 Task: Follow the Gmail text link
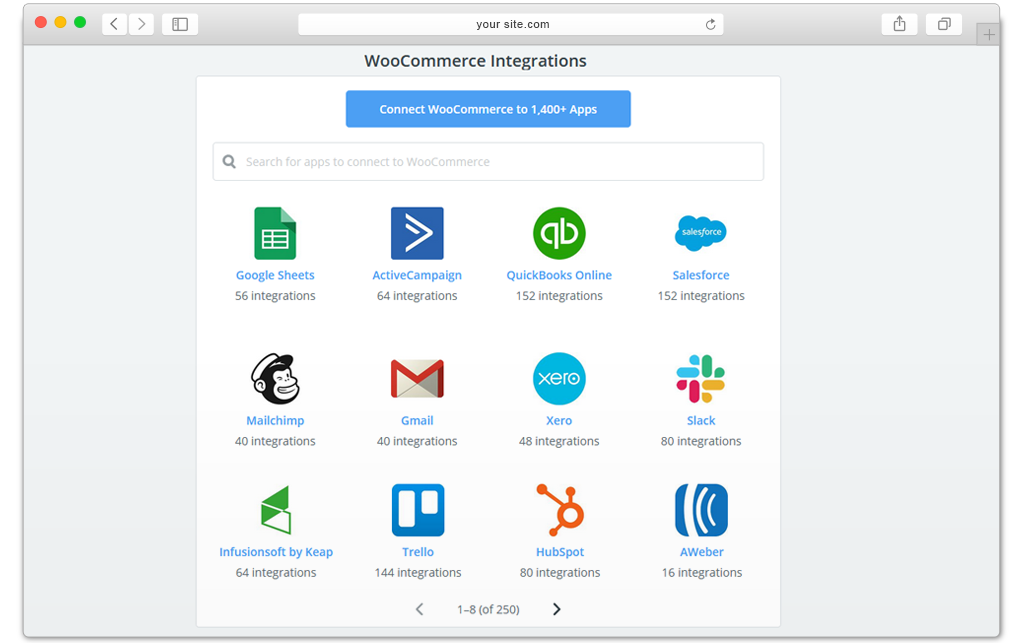coord(417,421)
